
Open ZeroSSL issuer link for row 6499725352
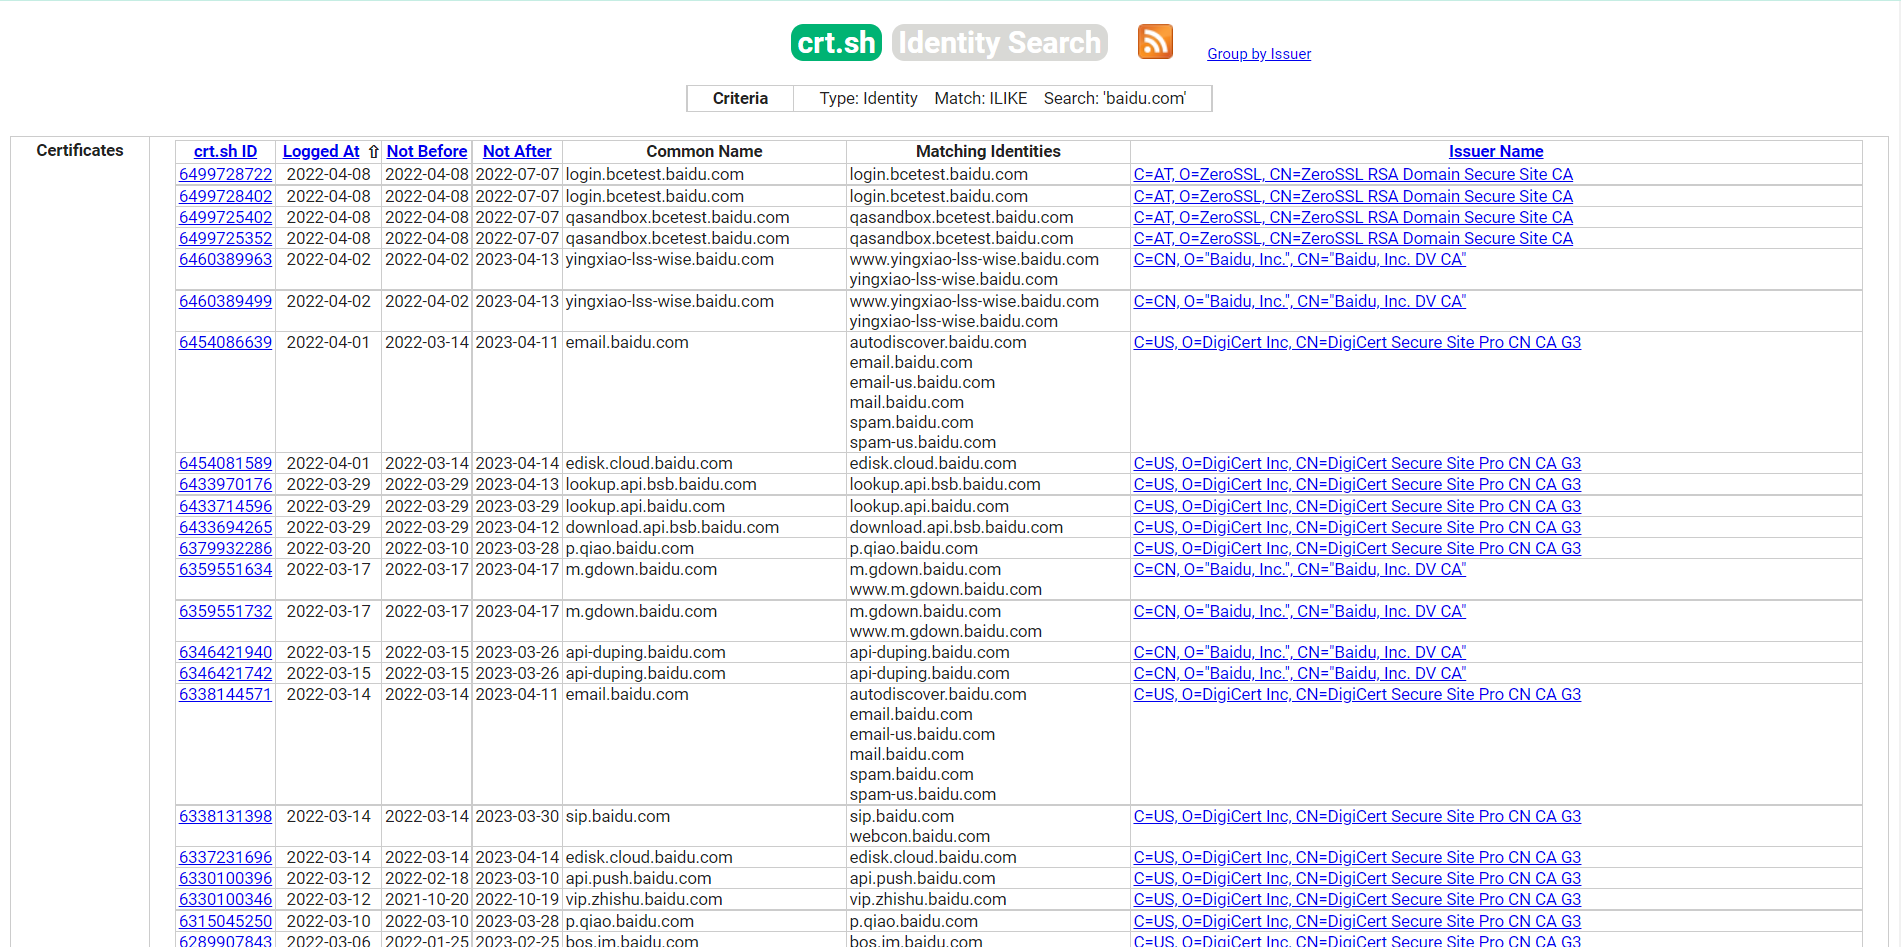click(x=1353, y=238)
